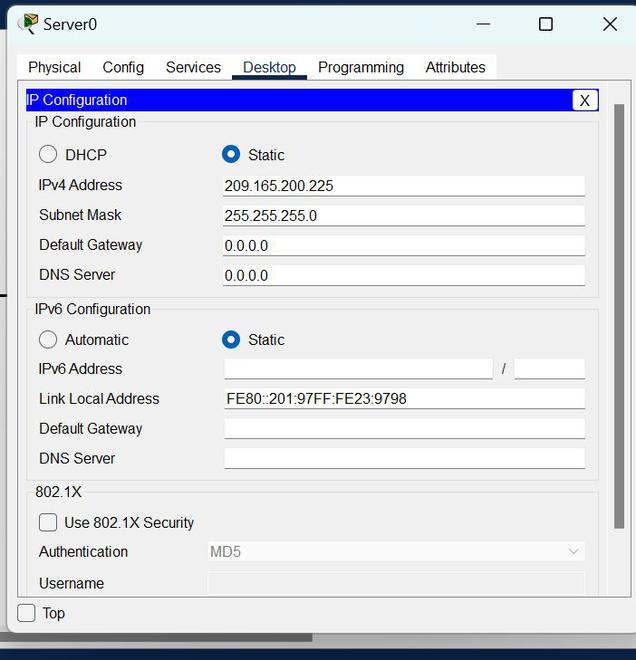The image size is (636, 660).
Task: Maximize the Server0 window
Action: [x=546, y=24]
